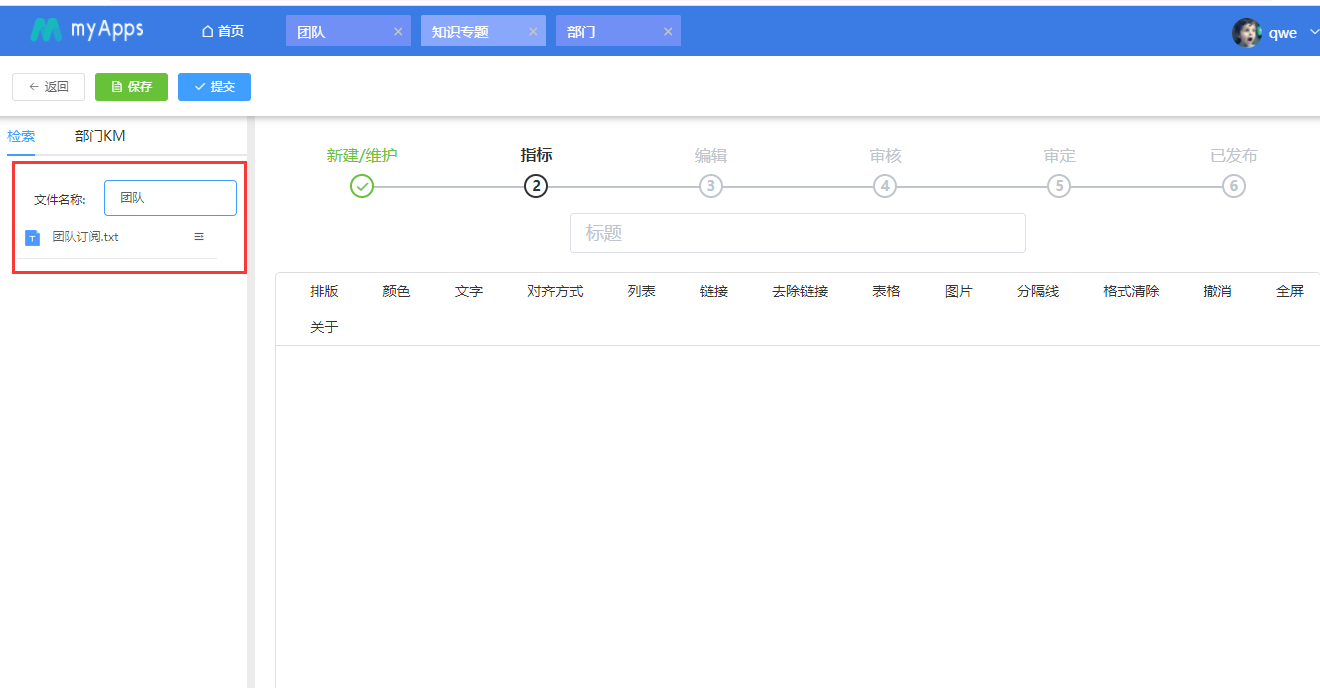Focus the 标题 title input
Screen dimensions: 1320x688
click(x=798, y=233)
